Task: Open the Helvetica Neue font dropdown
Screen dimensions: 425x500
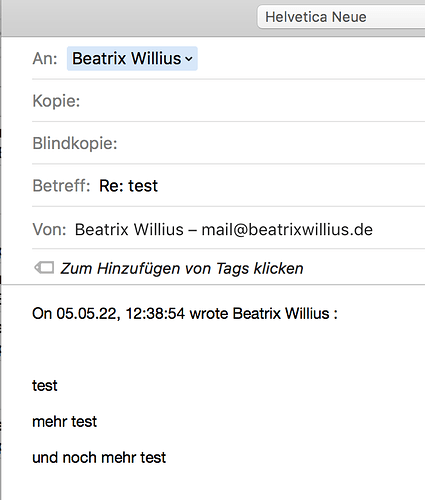Action: 341,17
